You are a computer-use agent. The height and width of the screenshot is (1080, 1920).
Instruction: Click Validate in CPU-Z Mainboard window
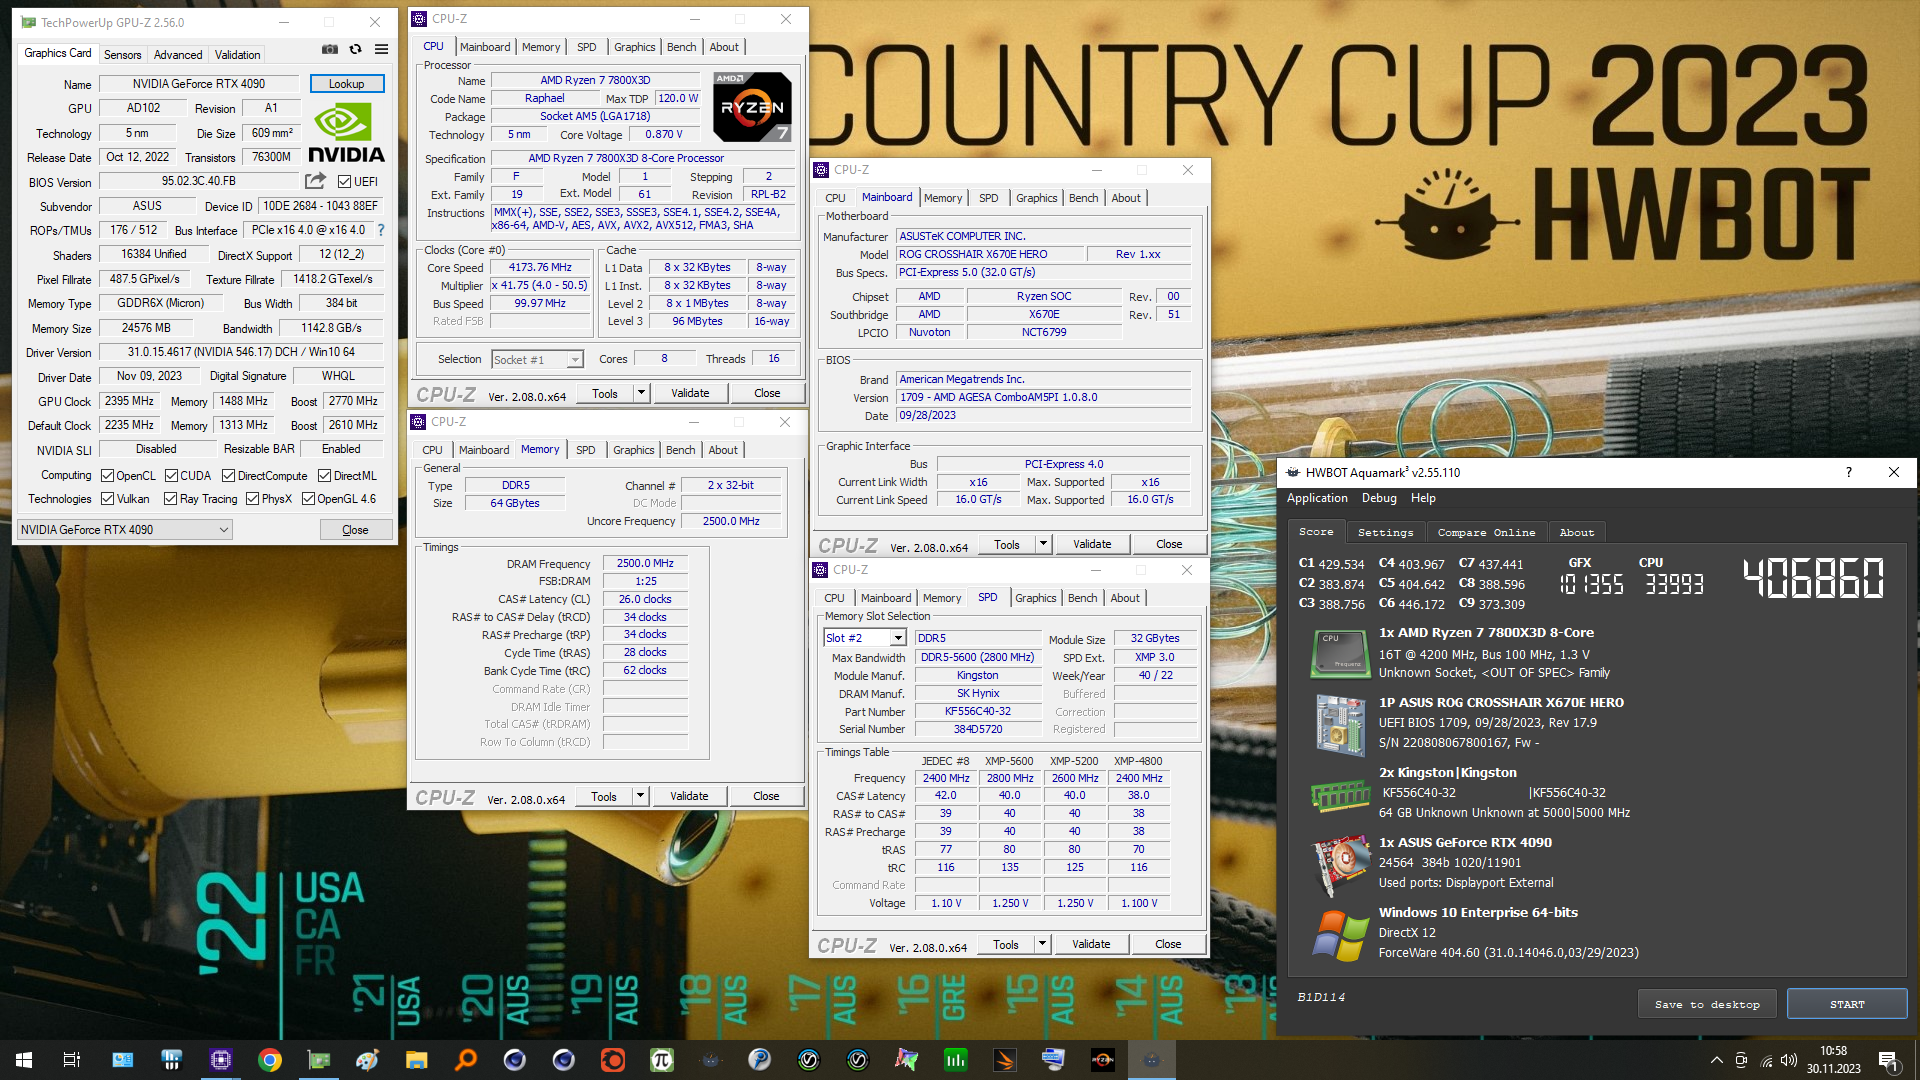[x=1092, y=544]
